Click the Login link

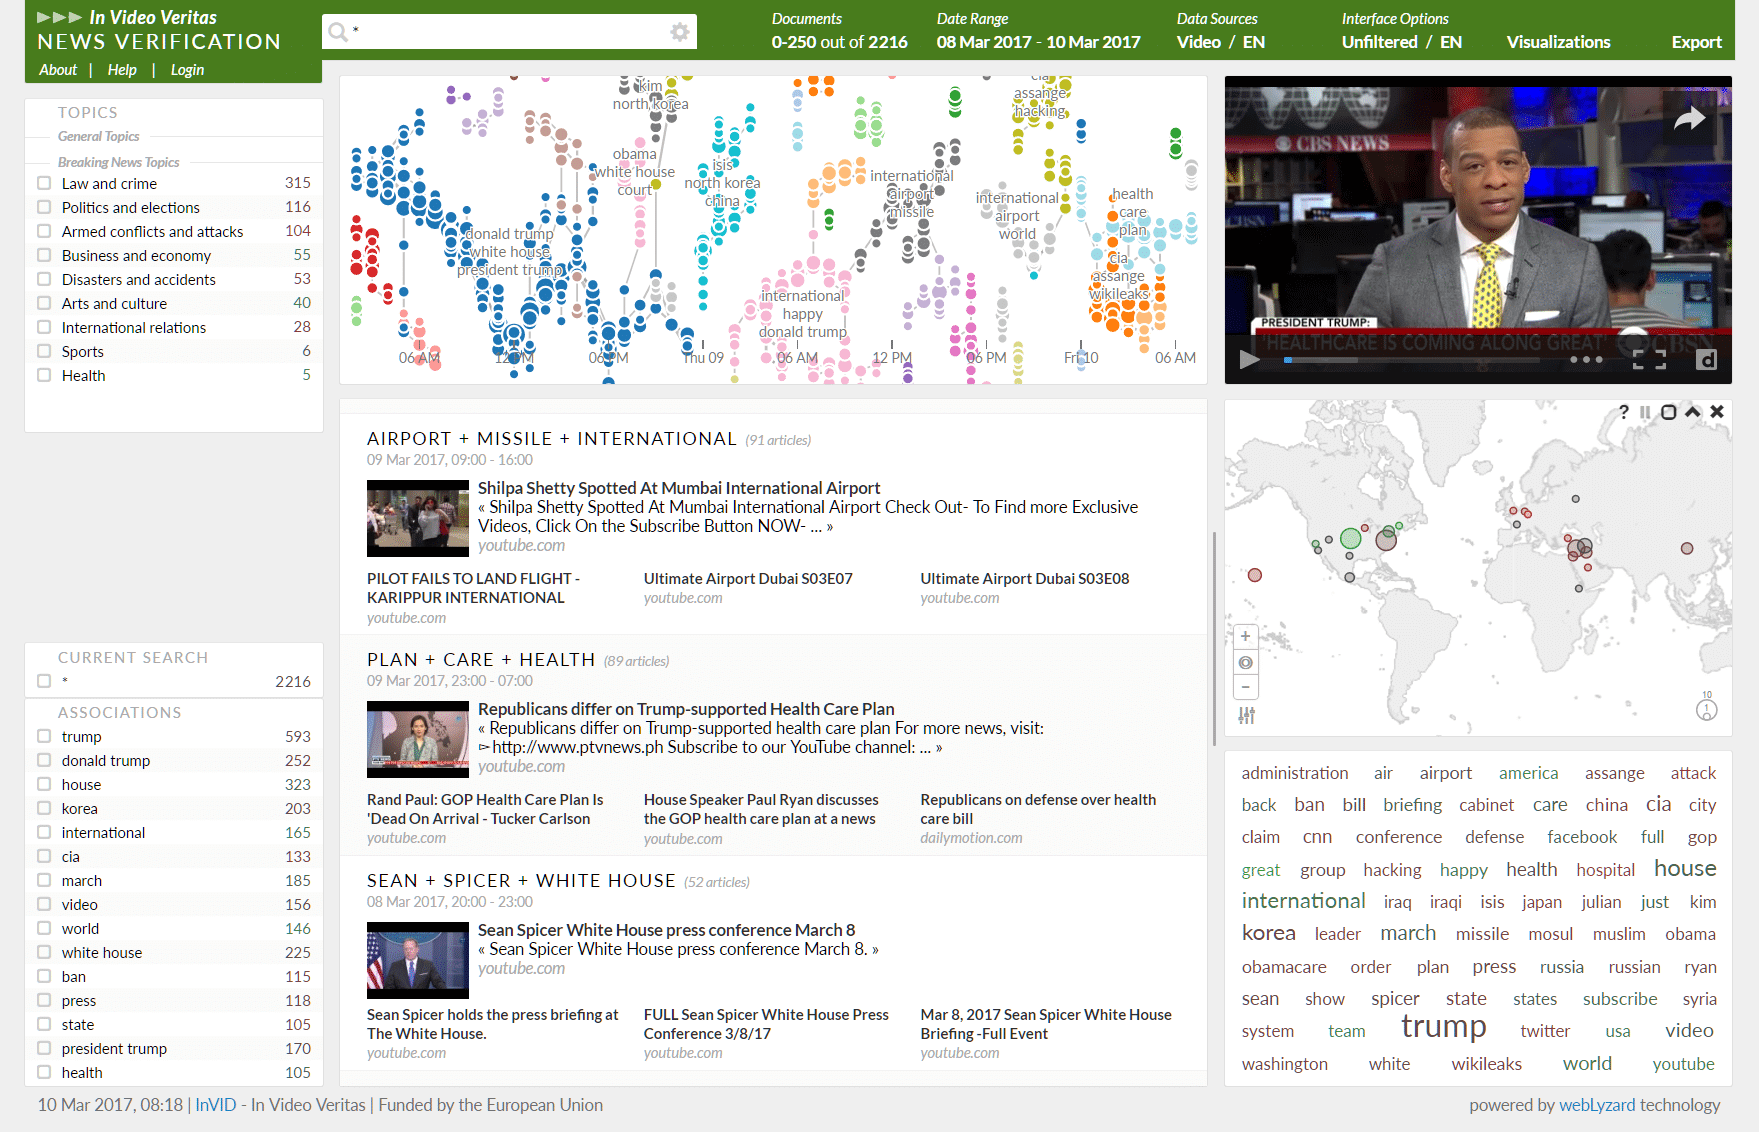coord(187,69)
